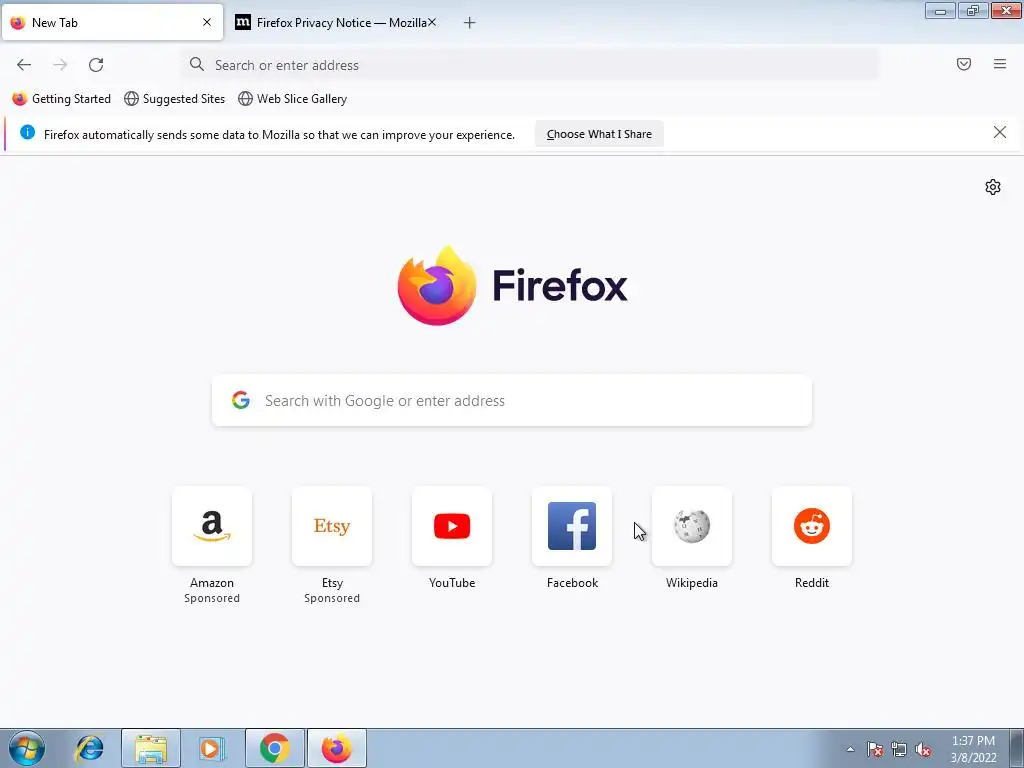Switch to Firefox Privacy Notice tab
The image size is (1024, 768).
point(336,22)
